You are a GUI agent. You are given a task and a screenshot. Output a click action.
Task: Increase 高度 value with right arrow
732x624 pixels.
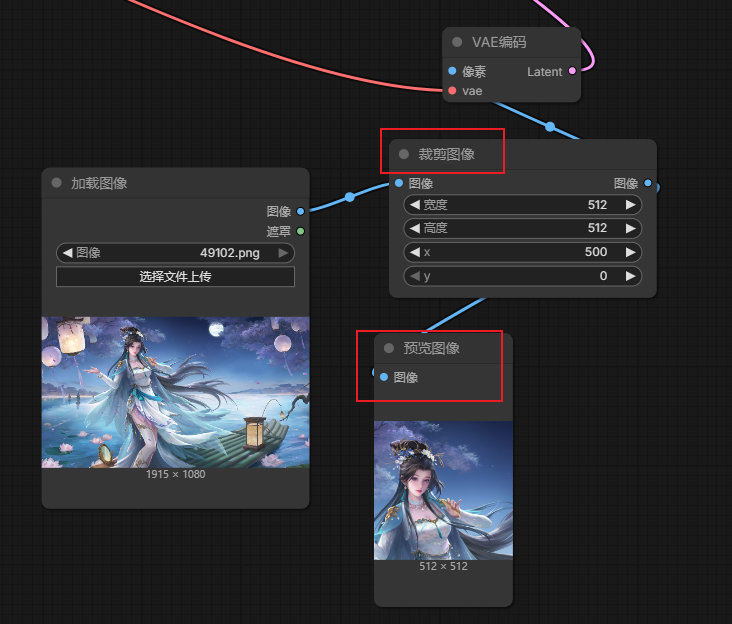[x=631, y=228]
